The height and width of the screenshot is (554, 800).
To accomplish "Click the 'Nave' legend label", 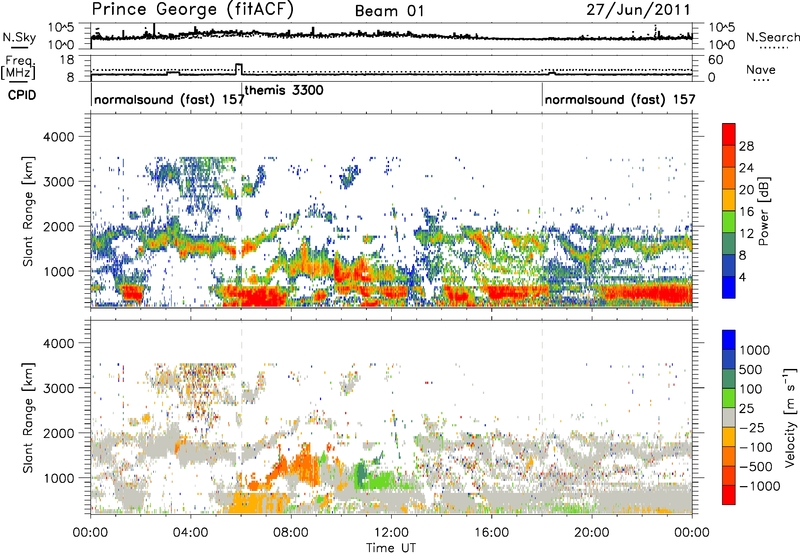I will [x=761, y=69].
